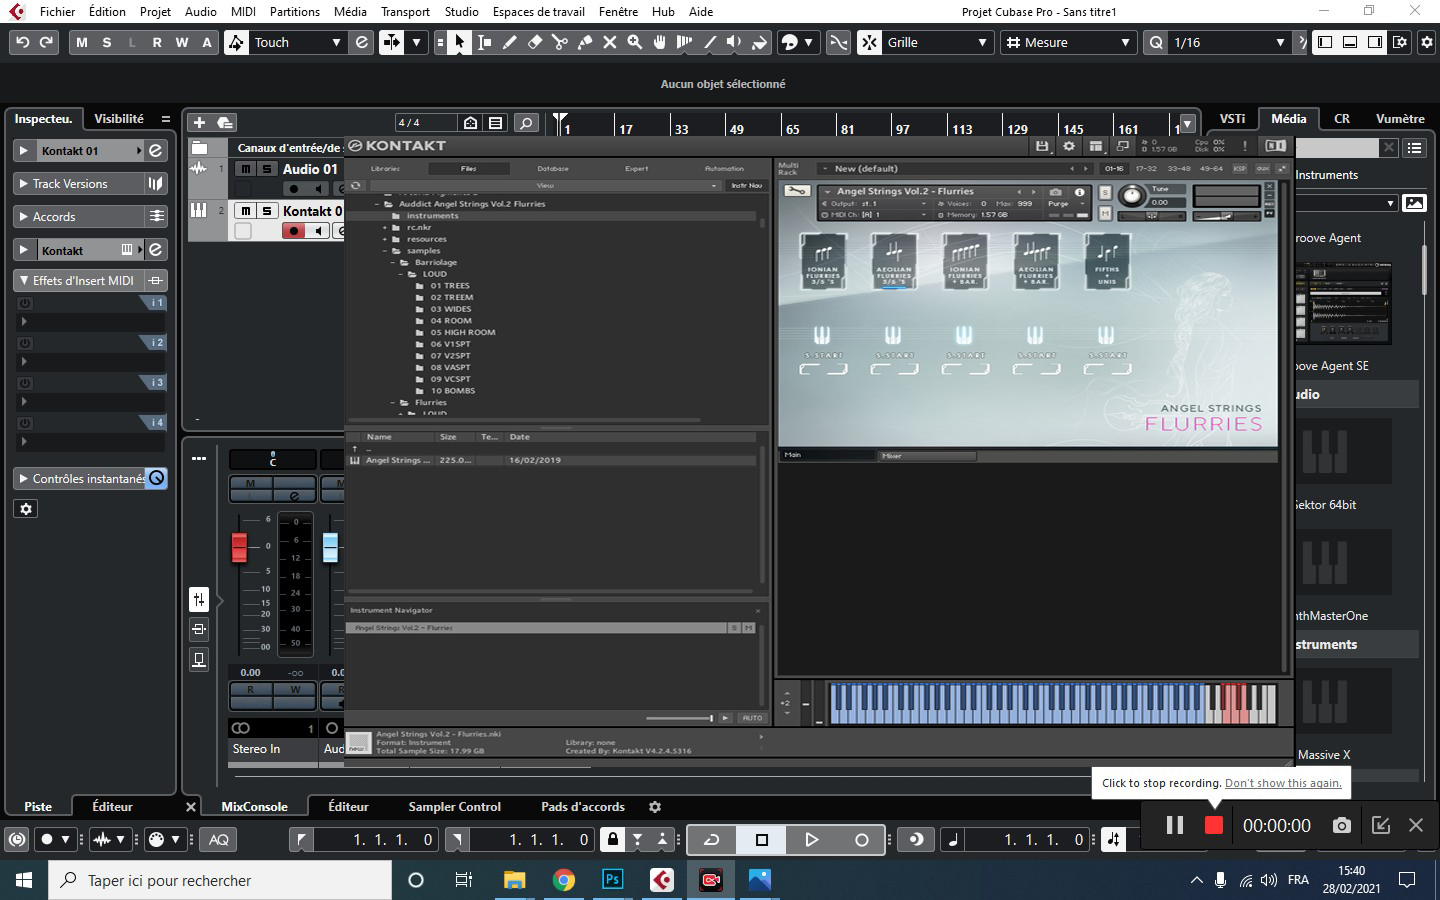The height and width of the screenshot is (900, 1440).
Task: Select the Erase tool
Action: coord(534,42)
